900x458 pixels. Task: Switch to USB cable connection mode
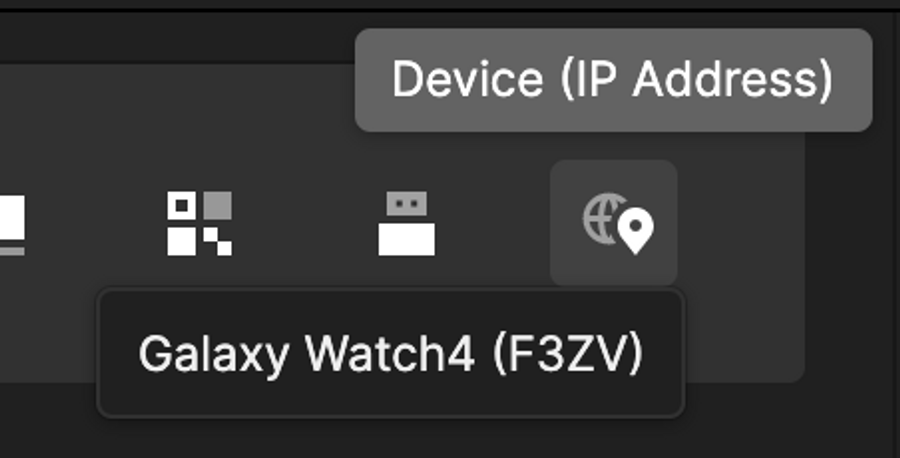406,223
